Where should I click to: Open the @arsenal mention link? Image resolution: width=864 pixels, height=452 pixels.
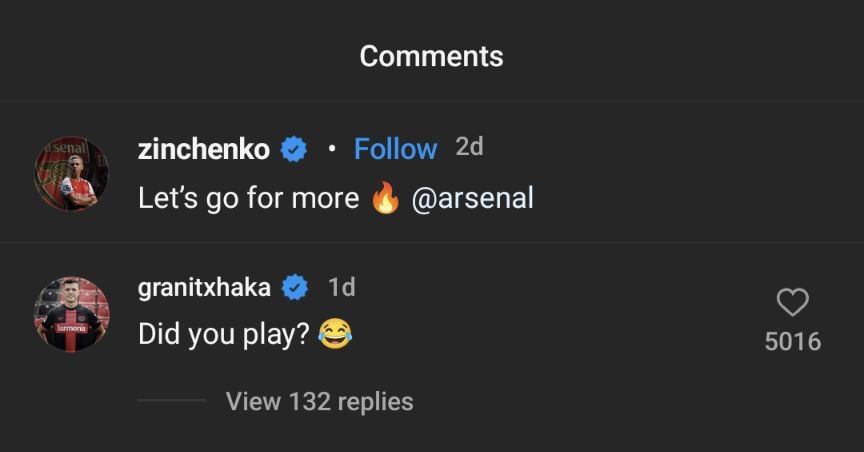[472, 198]
